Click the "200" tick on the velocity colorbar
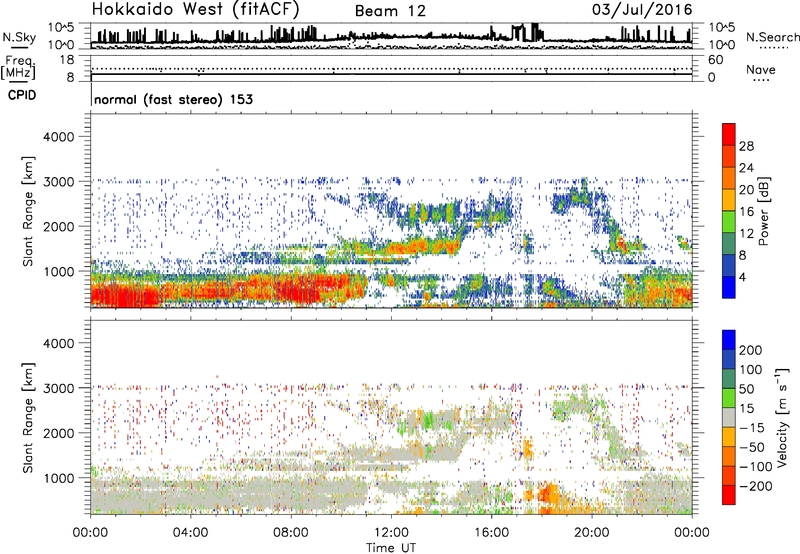This screenshot has width=800, height=554. click(751, 350)
